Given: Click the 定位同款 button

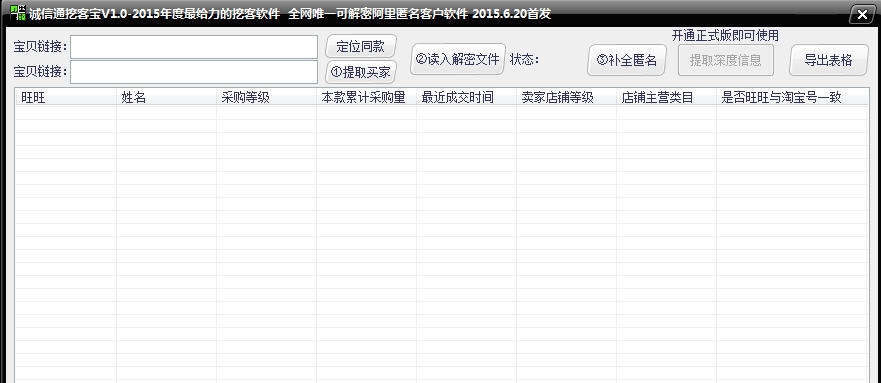Looking at the screenshot, I should point(361,47).
